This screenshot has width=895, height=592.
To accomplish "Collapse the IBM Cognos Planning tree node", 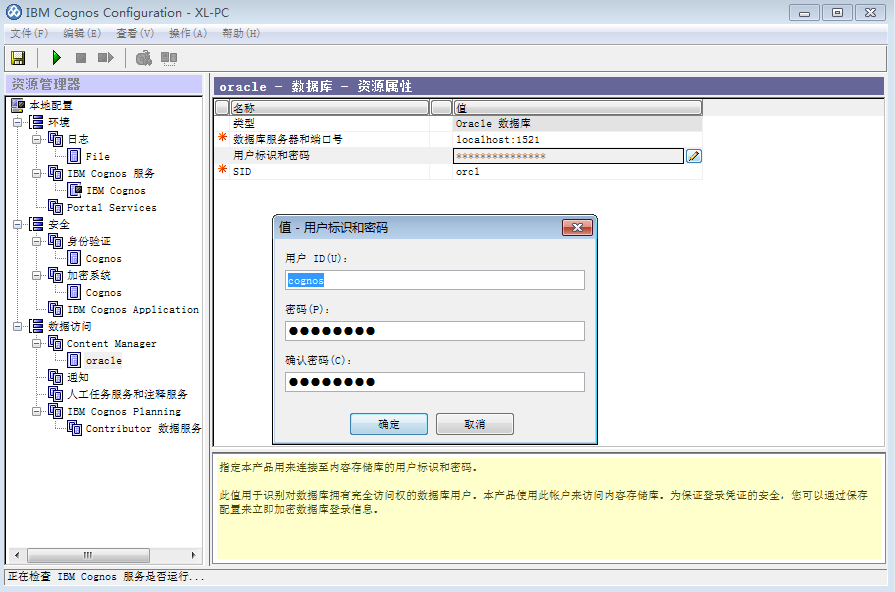I will coord(37,412).
